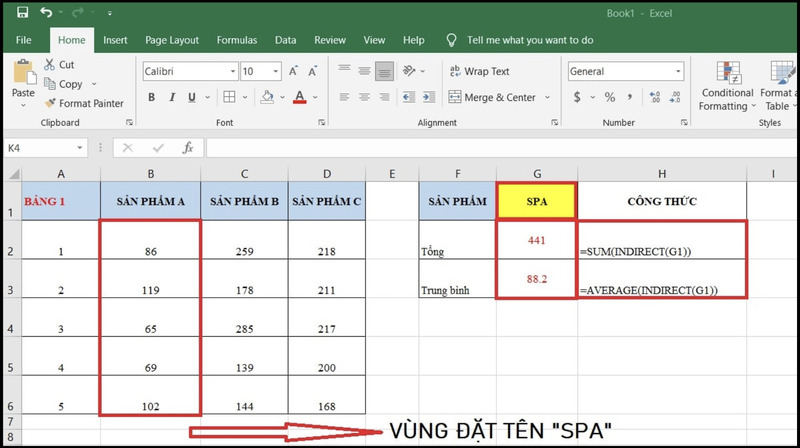Open the File tab
Screen dimensions: 800x448
[x=23, y=40]
